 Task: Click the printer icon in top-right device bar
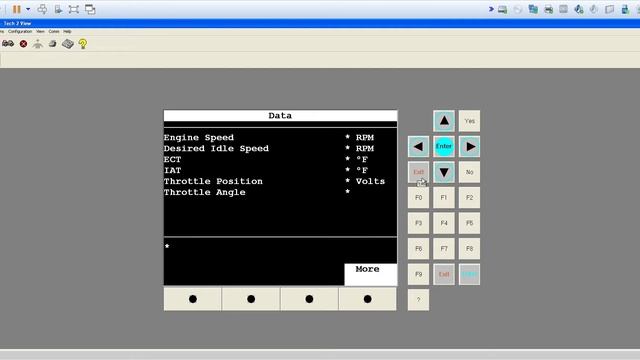tap(549, 9)
